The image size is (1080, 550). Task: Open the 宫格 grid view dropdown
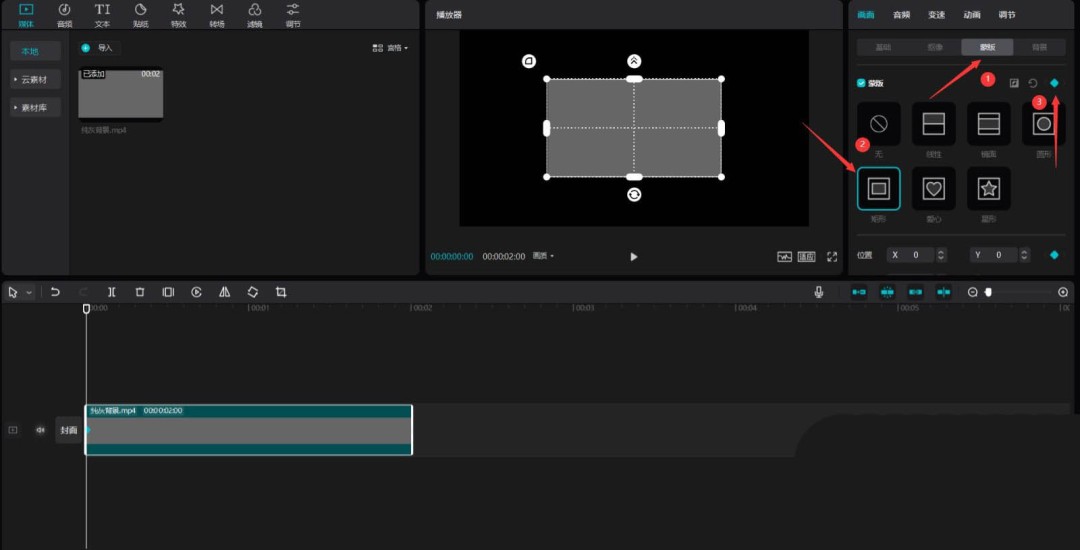390,48
